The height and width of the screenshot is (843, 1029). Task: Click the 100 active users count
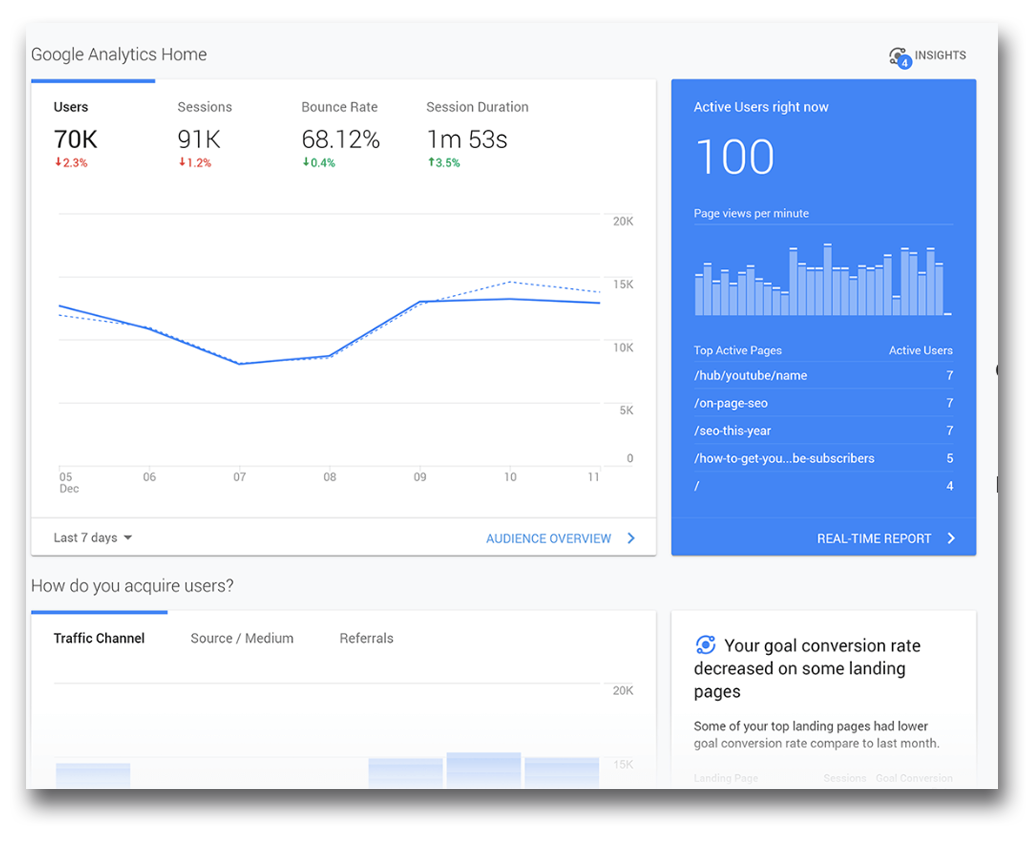coord(735,157)
